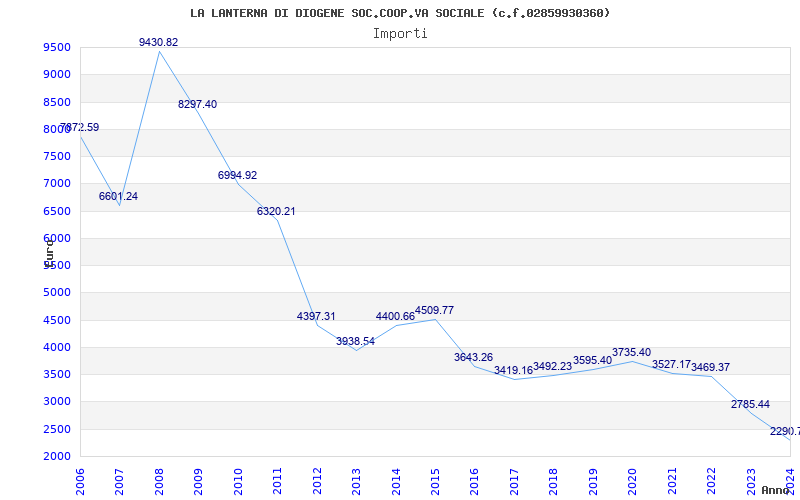
Task: Click the Importi subtitle
Action: point(400,34)
